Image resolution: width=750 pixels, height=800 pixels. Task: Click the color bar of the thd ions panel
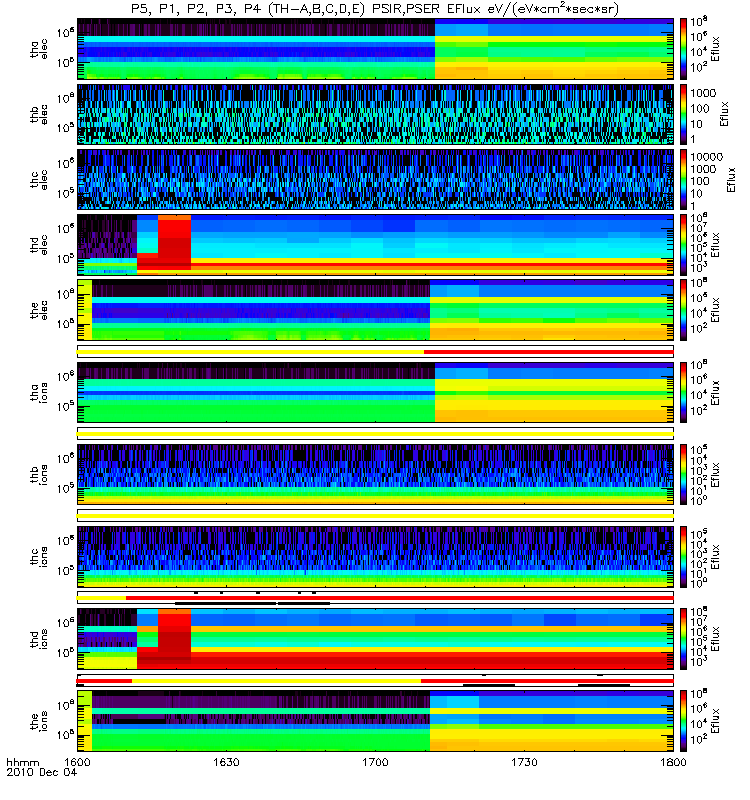coord(683,639)
